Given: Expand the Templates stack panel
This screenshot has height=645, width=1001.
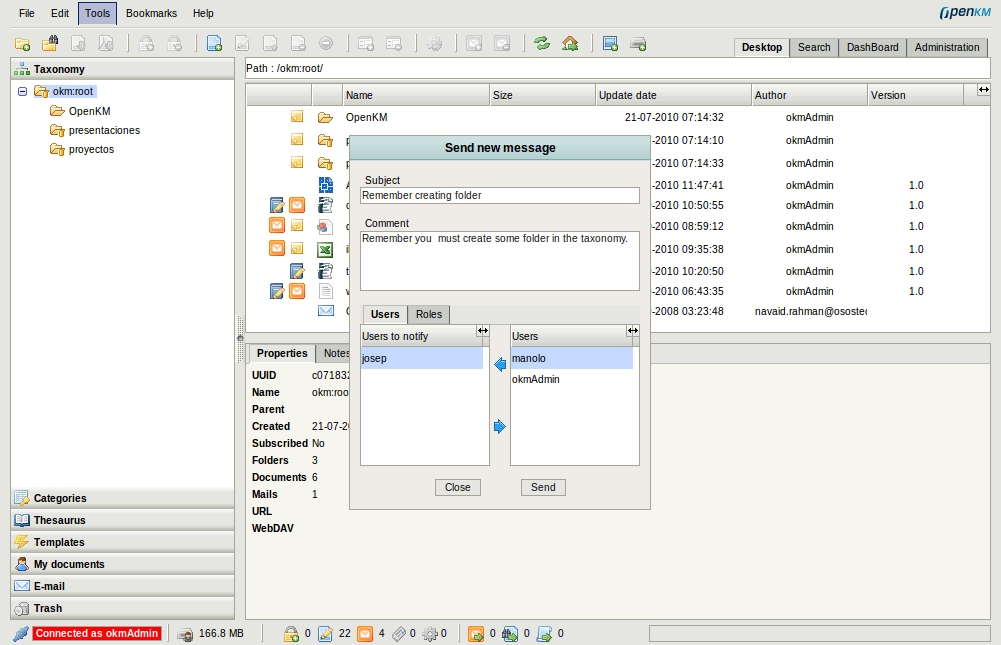Looking at the screenshot, I should 123,542.
